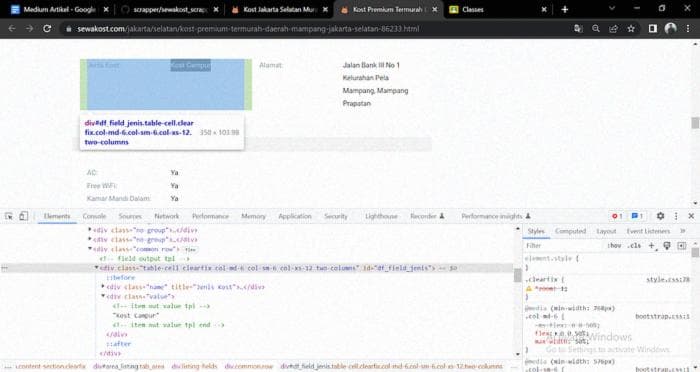Click the translate page icon in address bar
The image size is (700, 372).
[578, 29]
